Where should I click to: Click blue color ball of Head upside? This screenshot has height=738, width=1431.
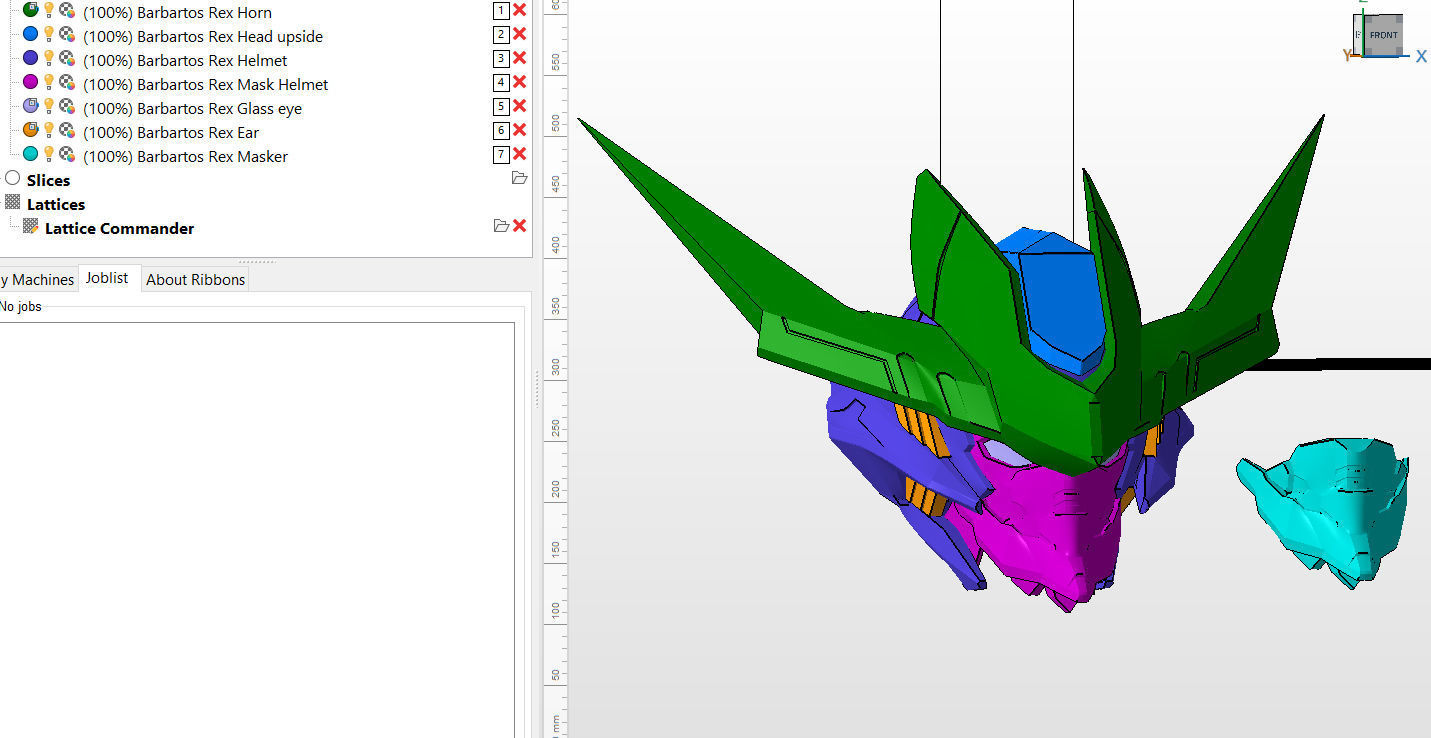click(x=30, y=34)
